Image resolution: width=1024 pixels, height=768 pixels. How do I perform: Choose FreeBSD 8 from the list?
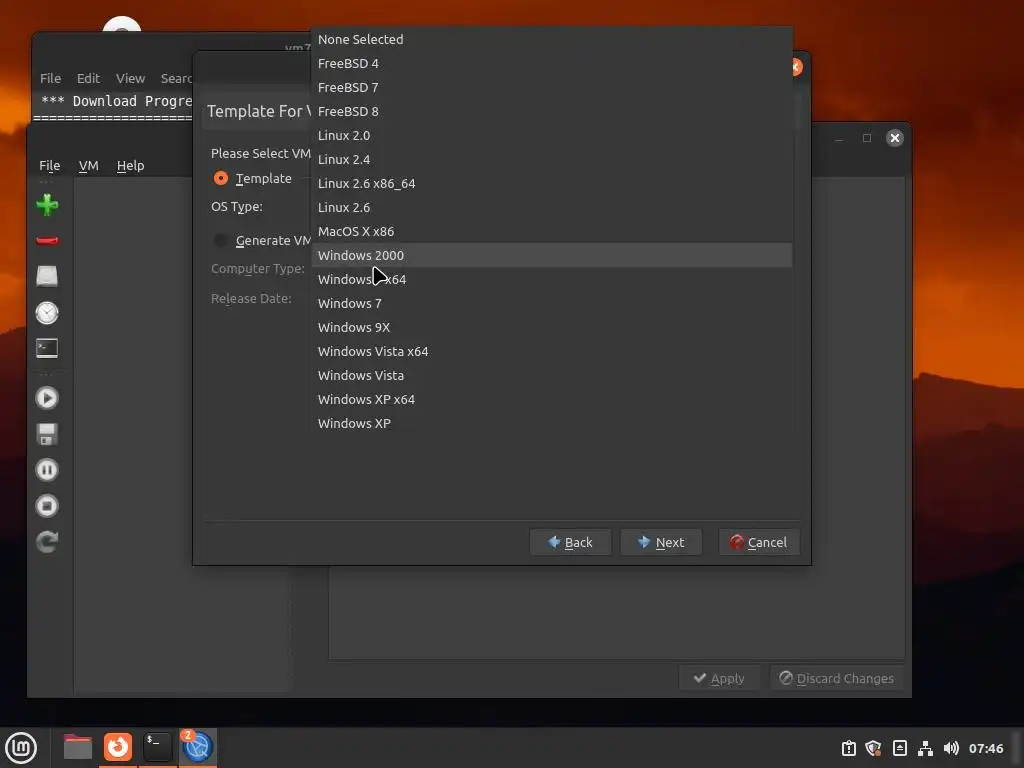tap(552, 112)
